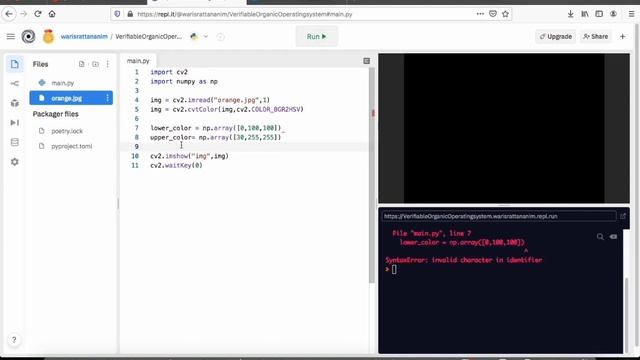Image resolution: width=640 pixels, height=360 pixels.
Task: Bookmark this page with the star
Action: pos(505,14)
